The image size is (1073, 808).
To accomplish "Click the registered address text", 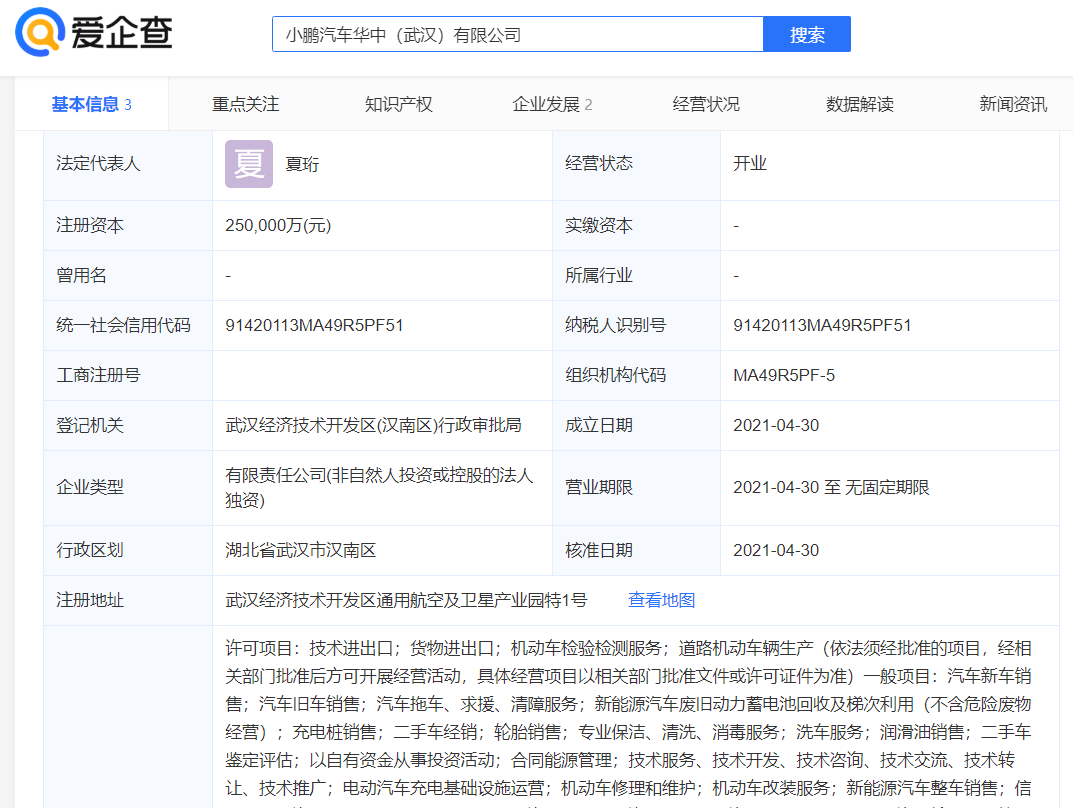I will 406,600.
